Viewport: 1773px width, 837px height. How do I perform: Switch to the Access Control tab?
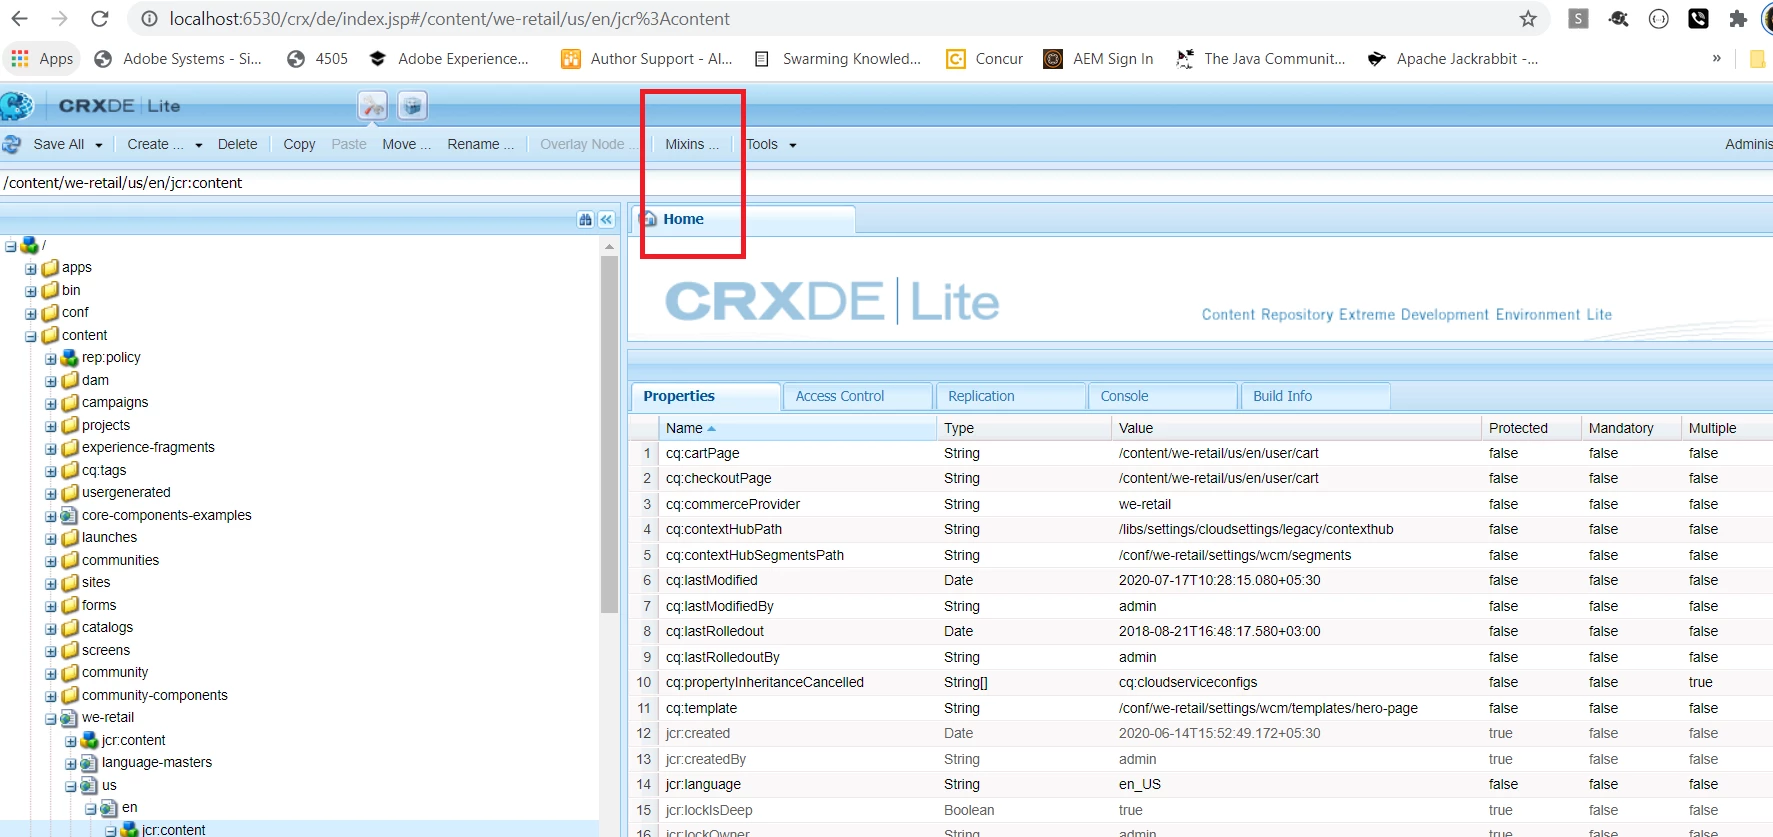858,396
